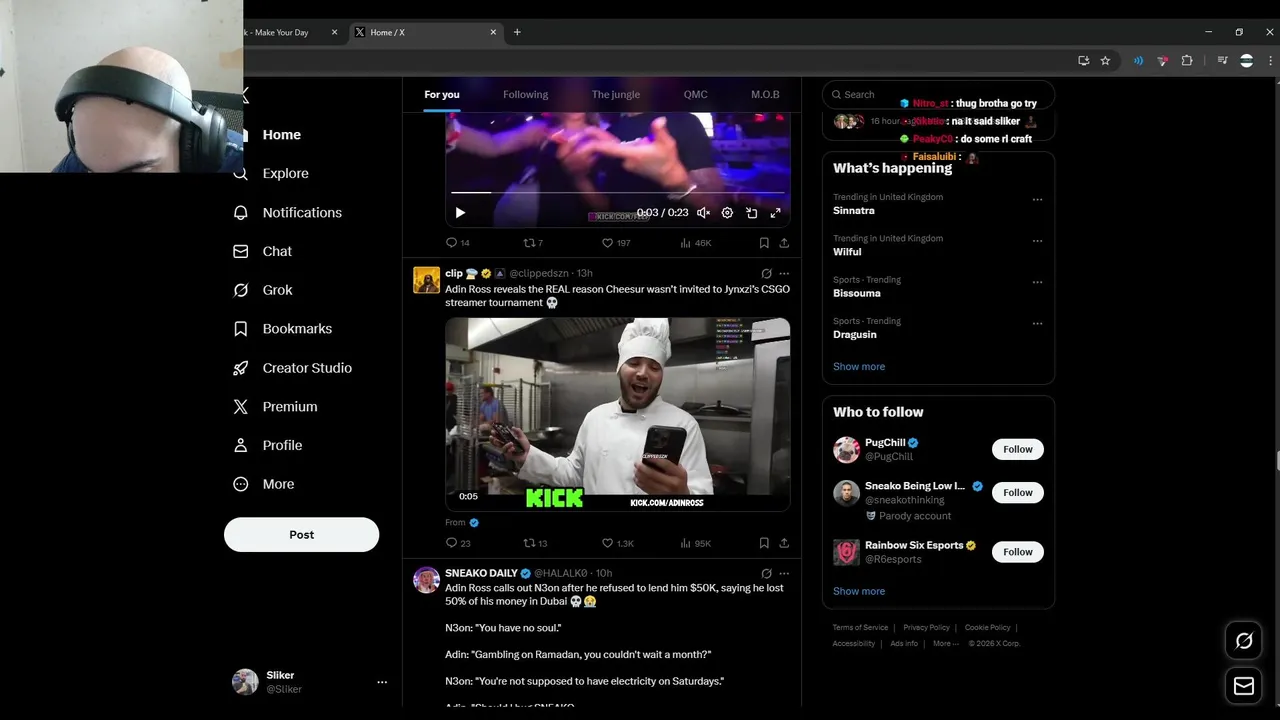Open Creator Studio rocket icon

[x=240, y=368]
